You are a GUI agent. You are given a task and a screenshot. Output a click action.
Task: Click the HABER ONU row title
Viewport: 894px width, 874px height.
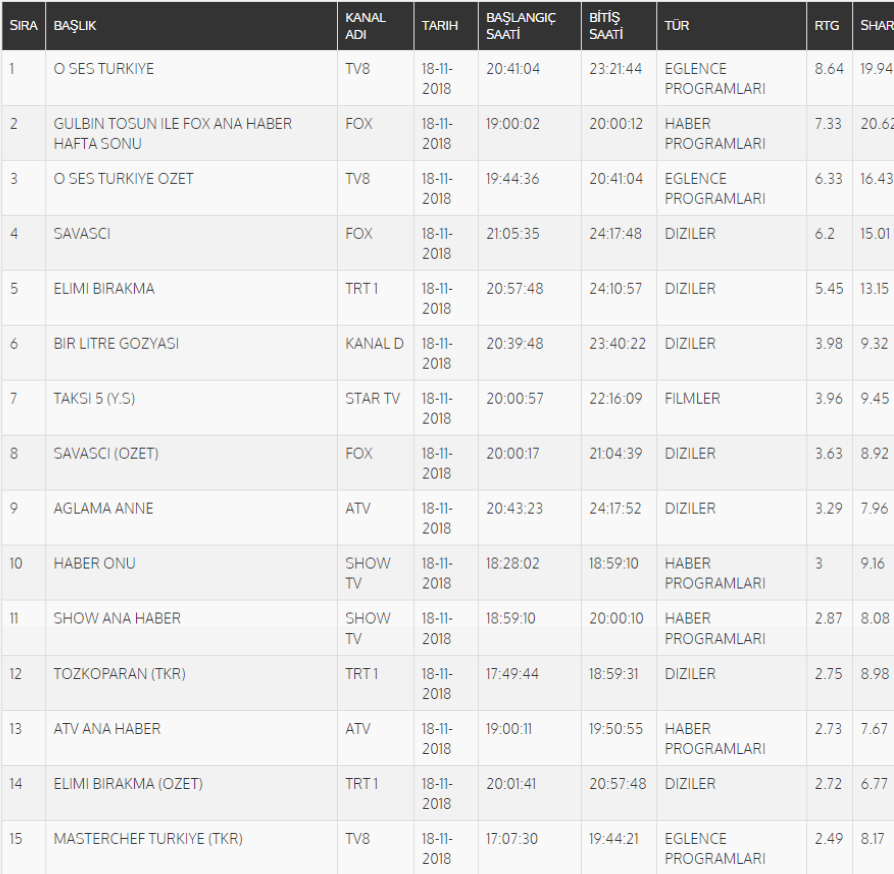[x=95, y=564]
